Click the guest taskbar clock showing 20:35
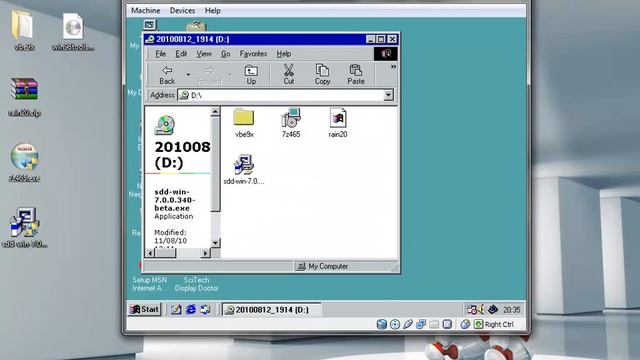640x360 pixels. tap(511, 310)
